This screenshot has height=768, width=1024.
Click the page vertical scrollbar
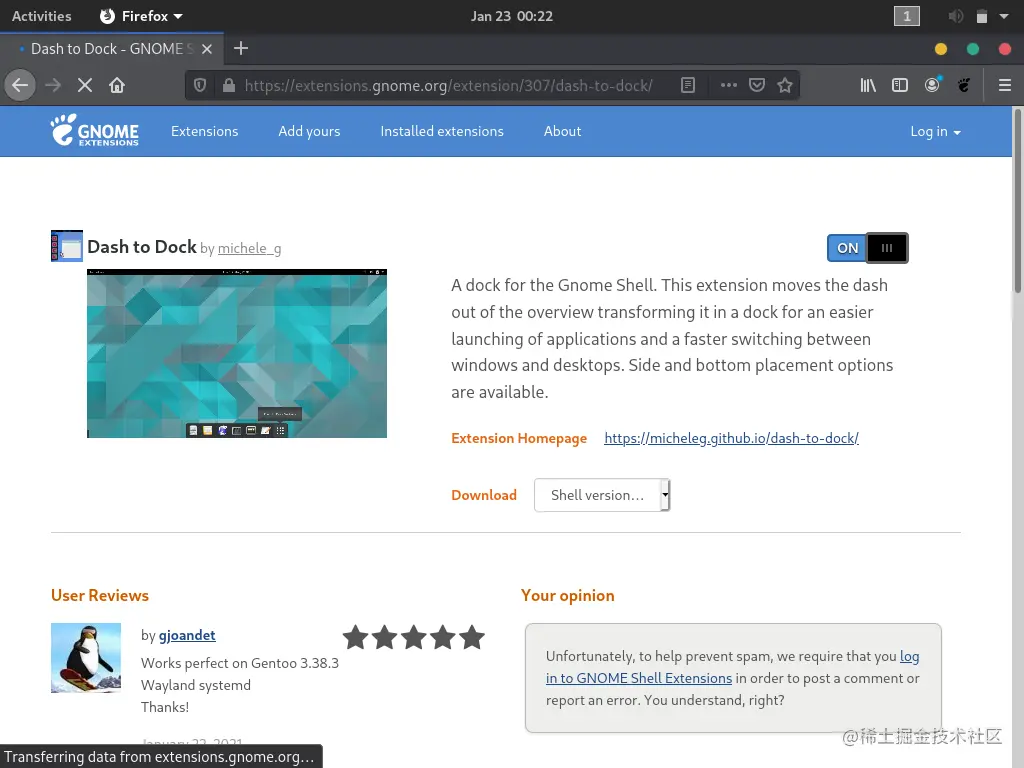(x=1017, y=202)
